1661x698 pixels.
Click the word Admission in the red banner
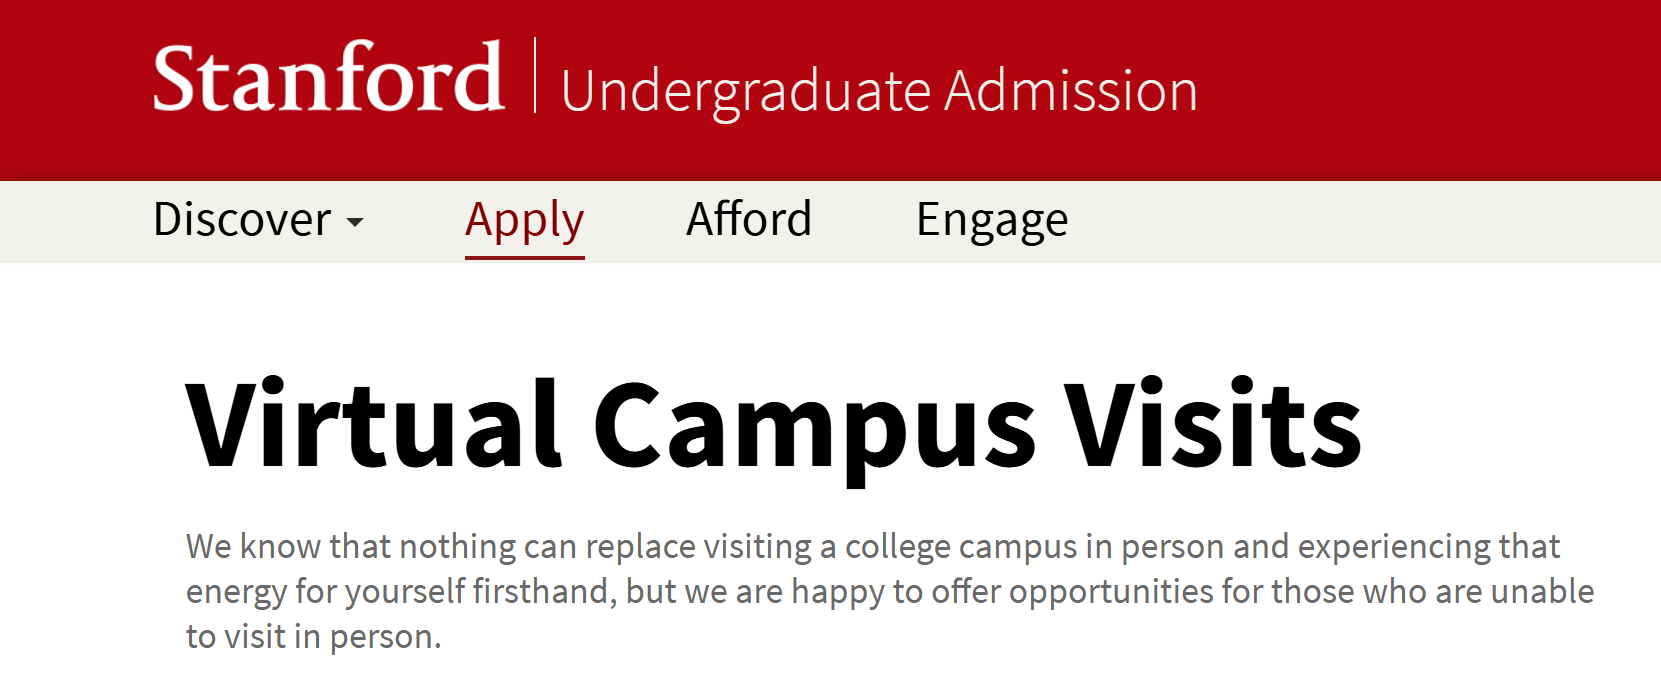[x=1071, y=91]
